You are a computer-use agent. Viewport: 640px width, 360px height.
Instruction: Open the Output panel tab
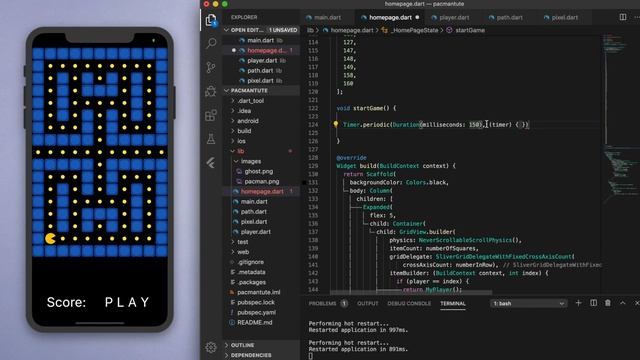[367, 303]
